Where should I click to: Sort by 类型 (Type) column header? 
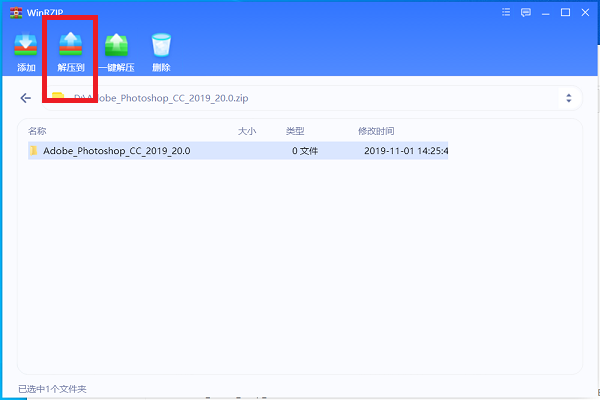(x=295, y=131)
